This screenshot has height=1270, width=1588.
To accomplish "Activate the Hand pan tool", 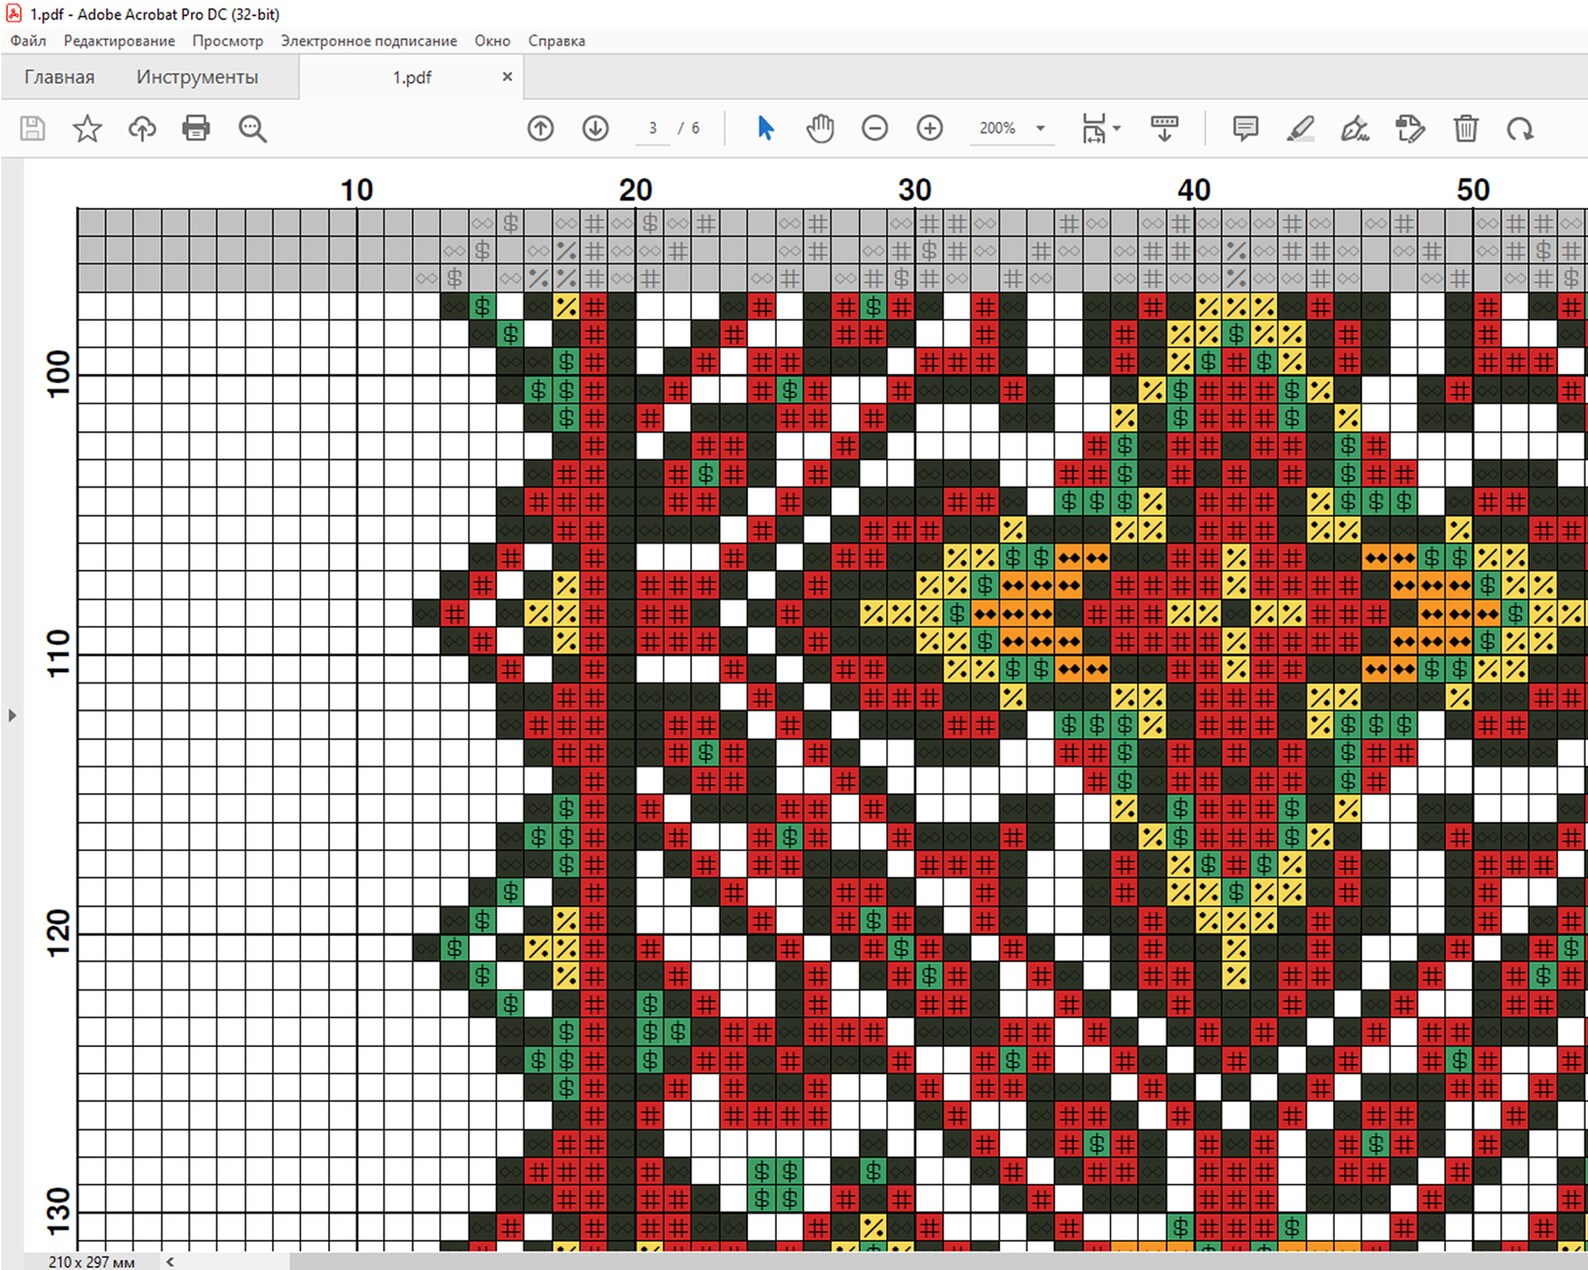I will click(820, 128).
